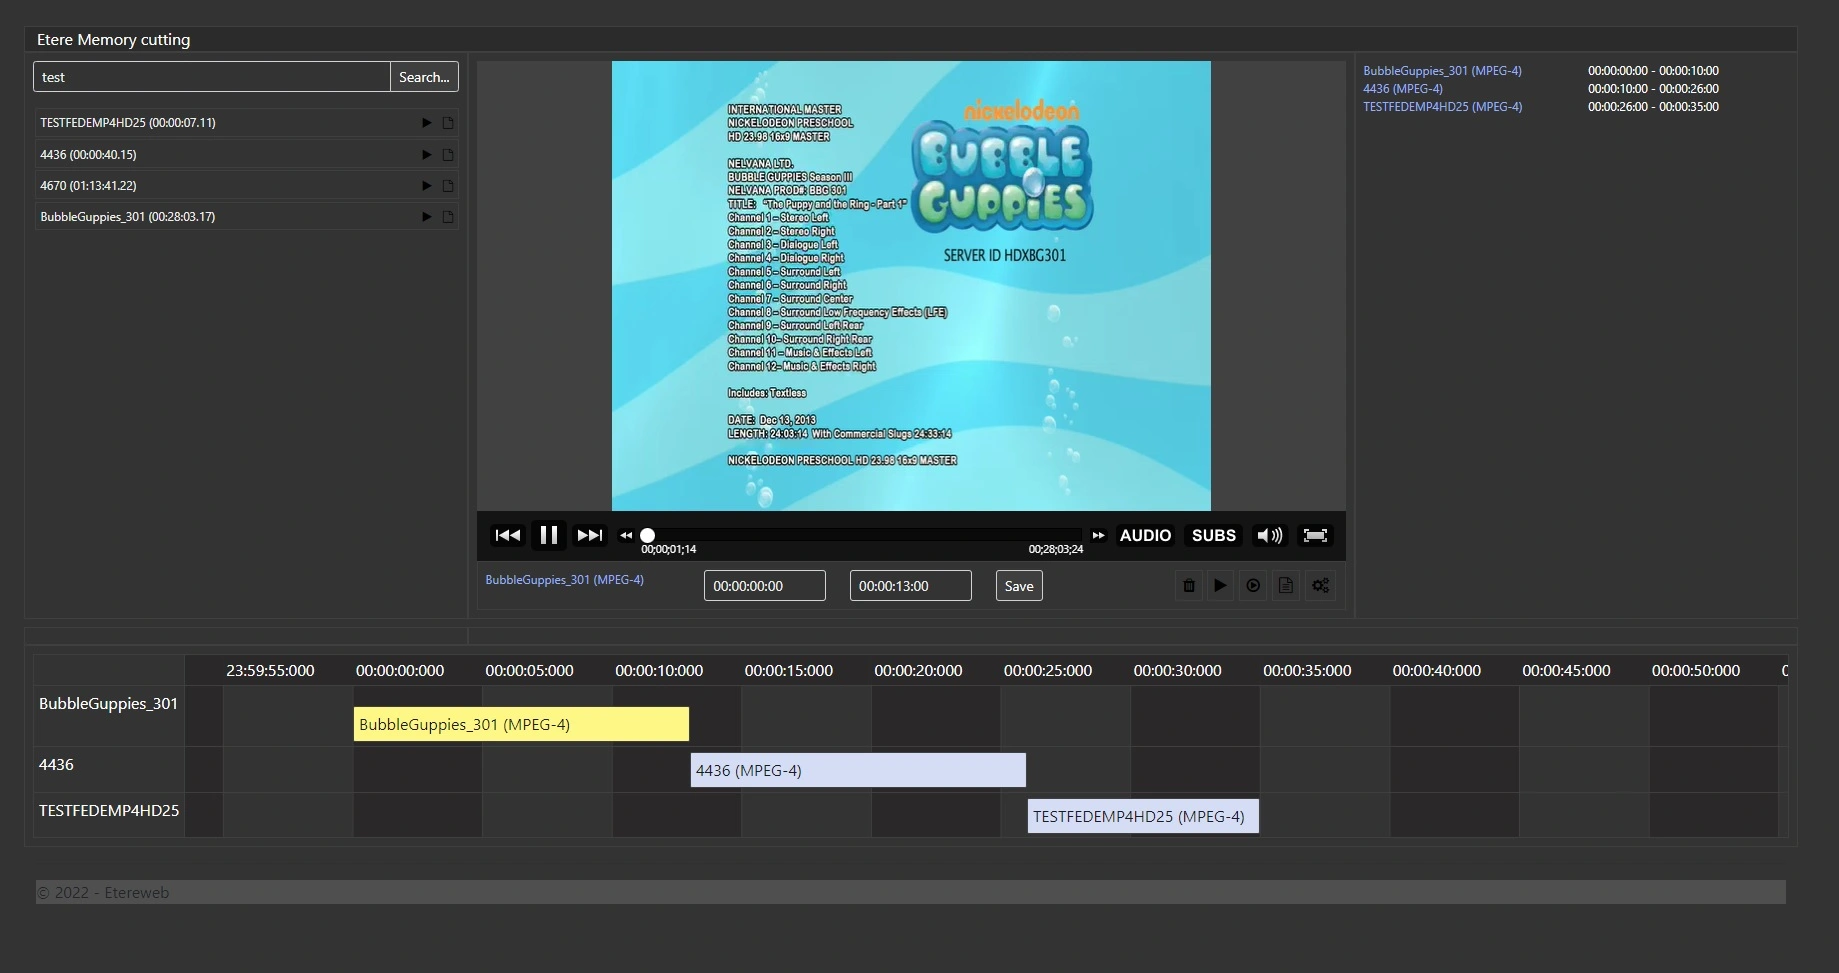Click the rewind double-arrow icon

pos(626,535)
